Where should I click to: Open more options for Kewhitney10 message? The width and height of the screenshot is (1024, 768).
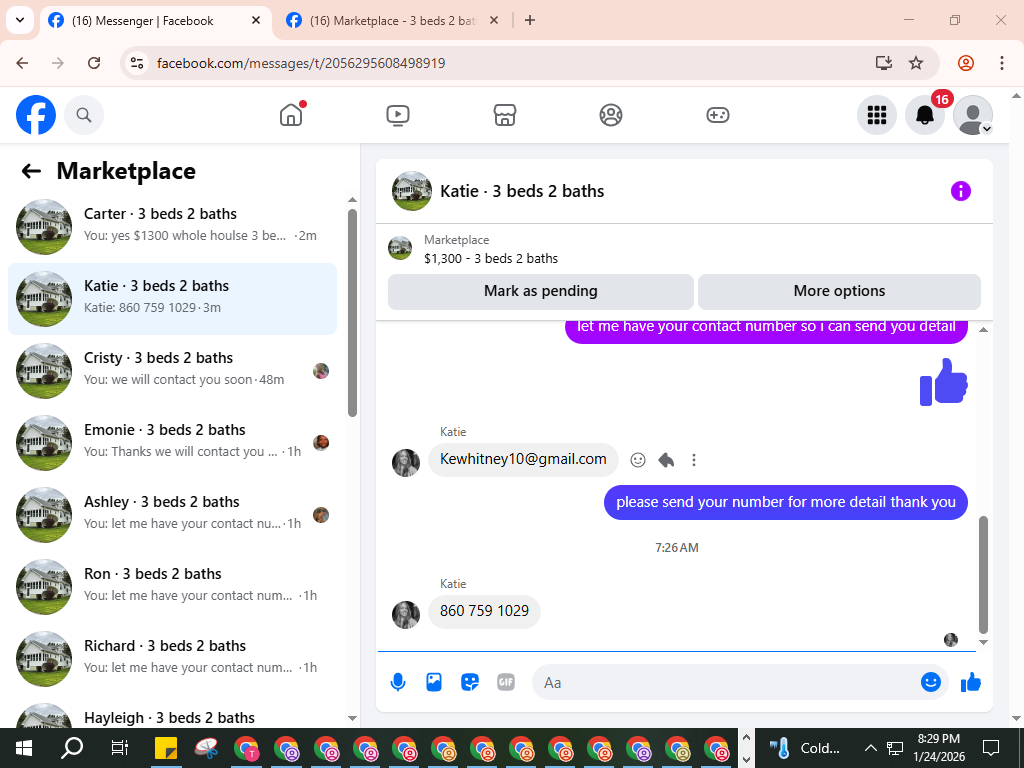click(694, 460)
